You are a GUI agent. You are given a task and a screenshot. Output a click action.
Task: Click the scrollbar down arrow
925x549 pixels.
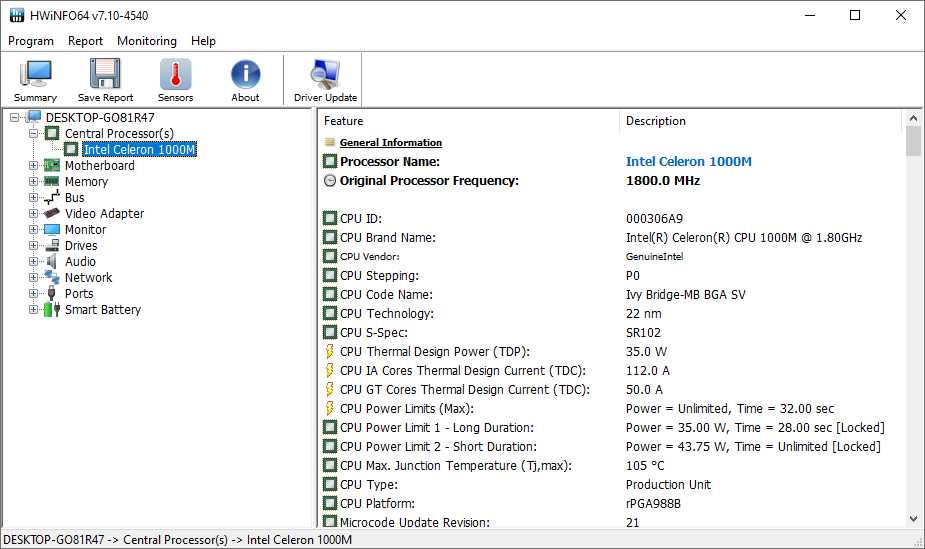point(913,519)
